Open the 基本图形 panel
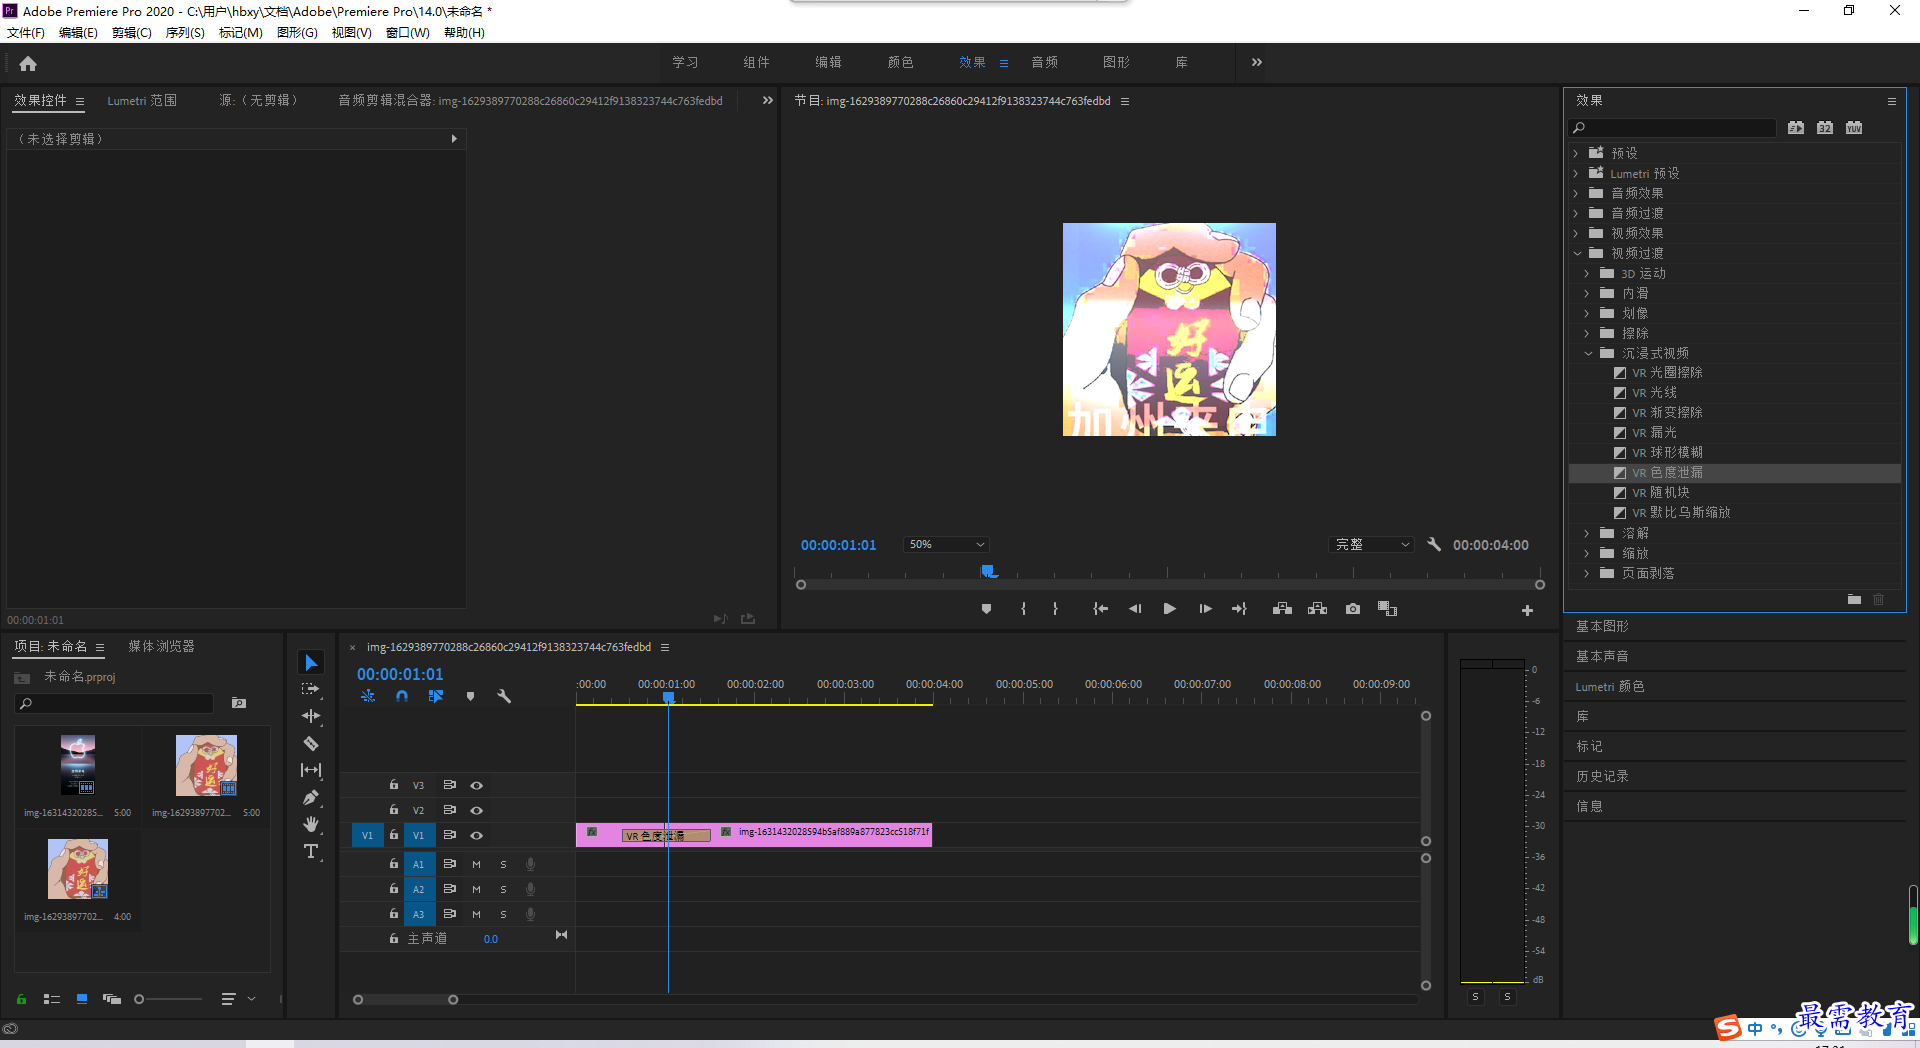This screenshot has width=1920, height=1048. [x=1602, y=626]
